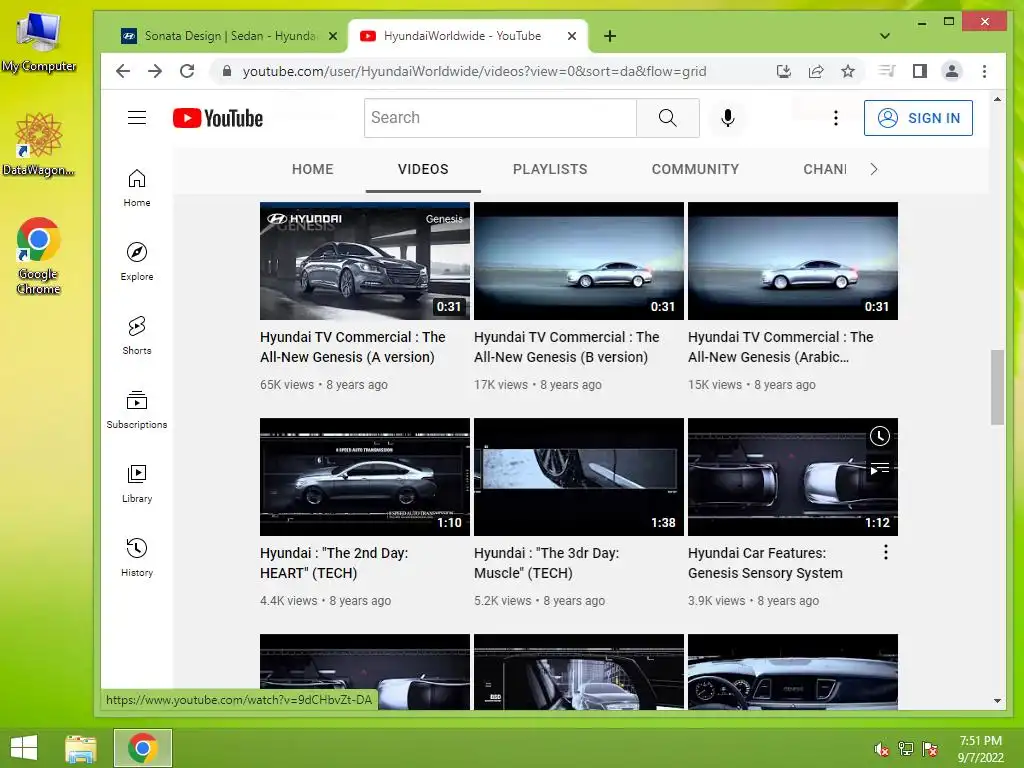This screenshot has height=768, width=1024.
Task: Open the media control icon in toolbar
Action: [x=887, y=71]
